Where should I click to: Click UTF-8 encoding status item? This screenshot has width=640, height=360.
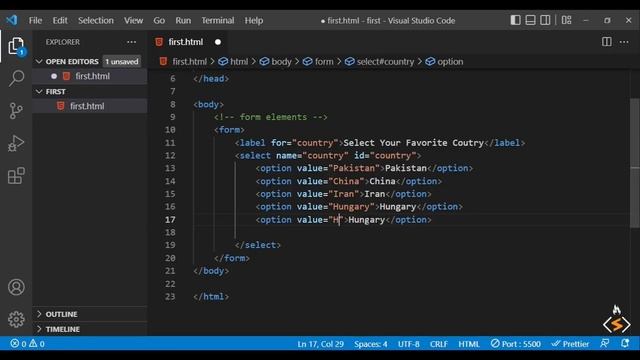[409, 344]
